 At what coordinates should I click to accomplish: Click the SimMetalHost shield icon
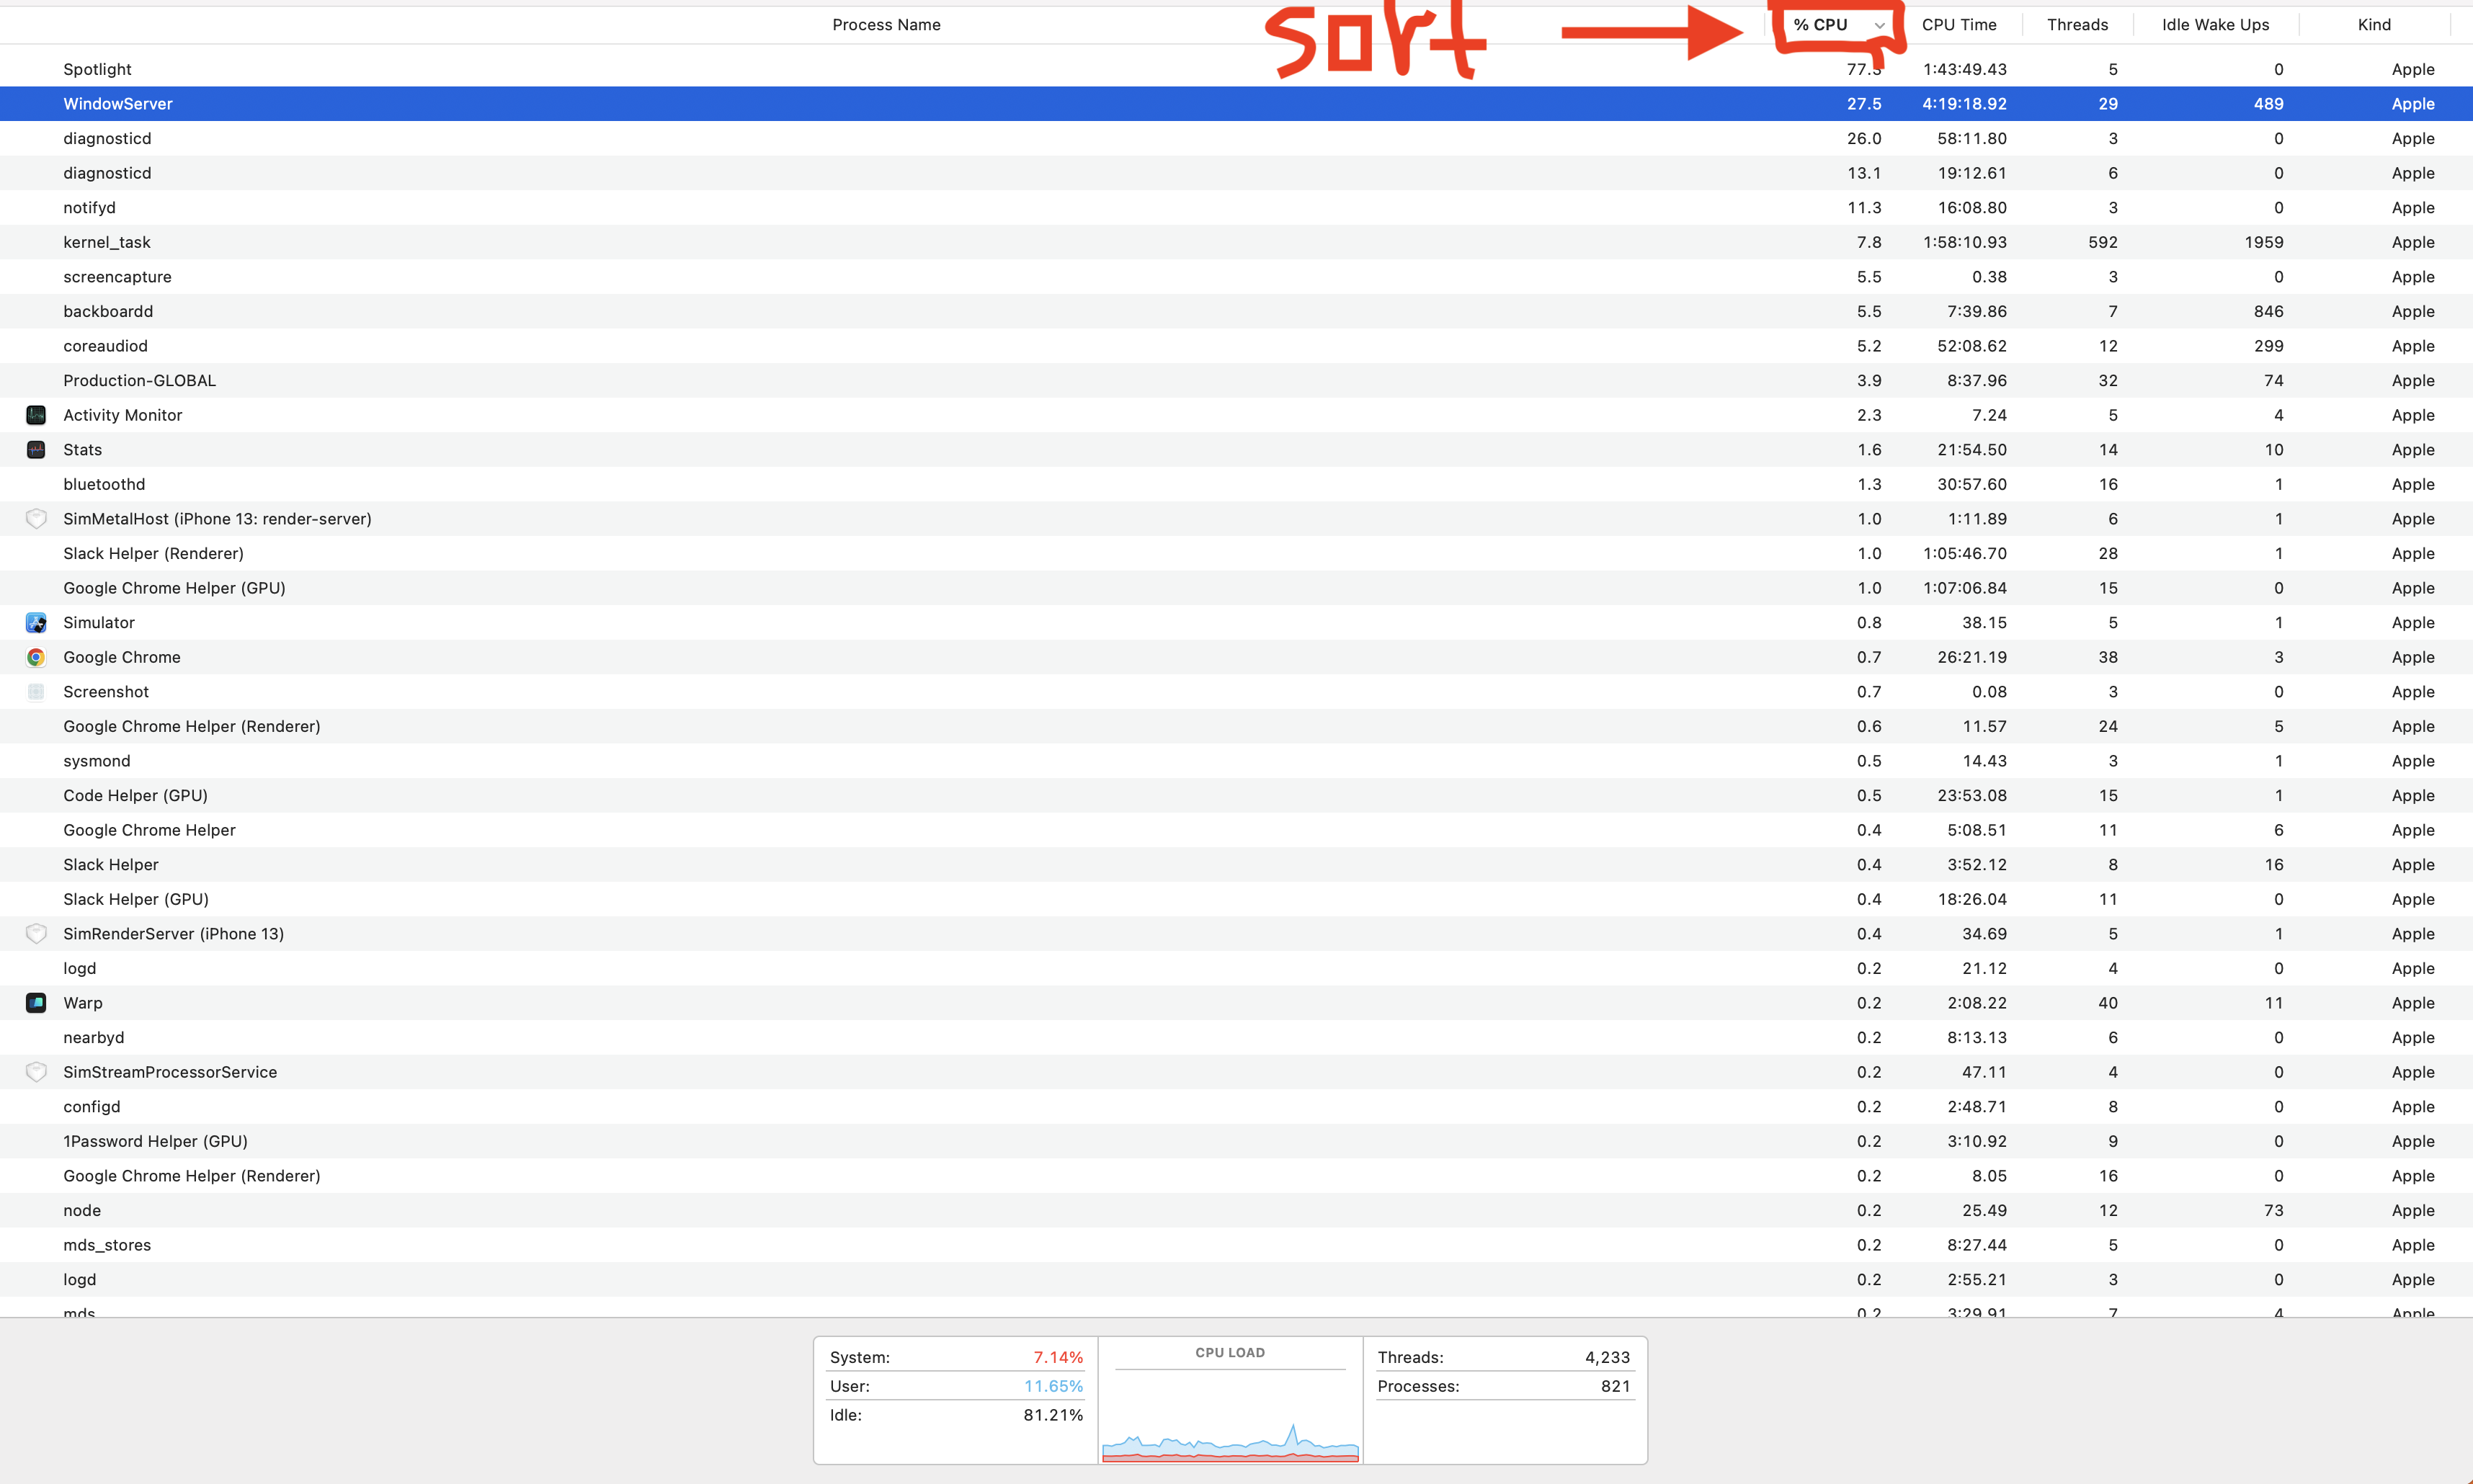point(36,519)
